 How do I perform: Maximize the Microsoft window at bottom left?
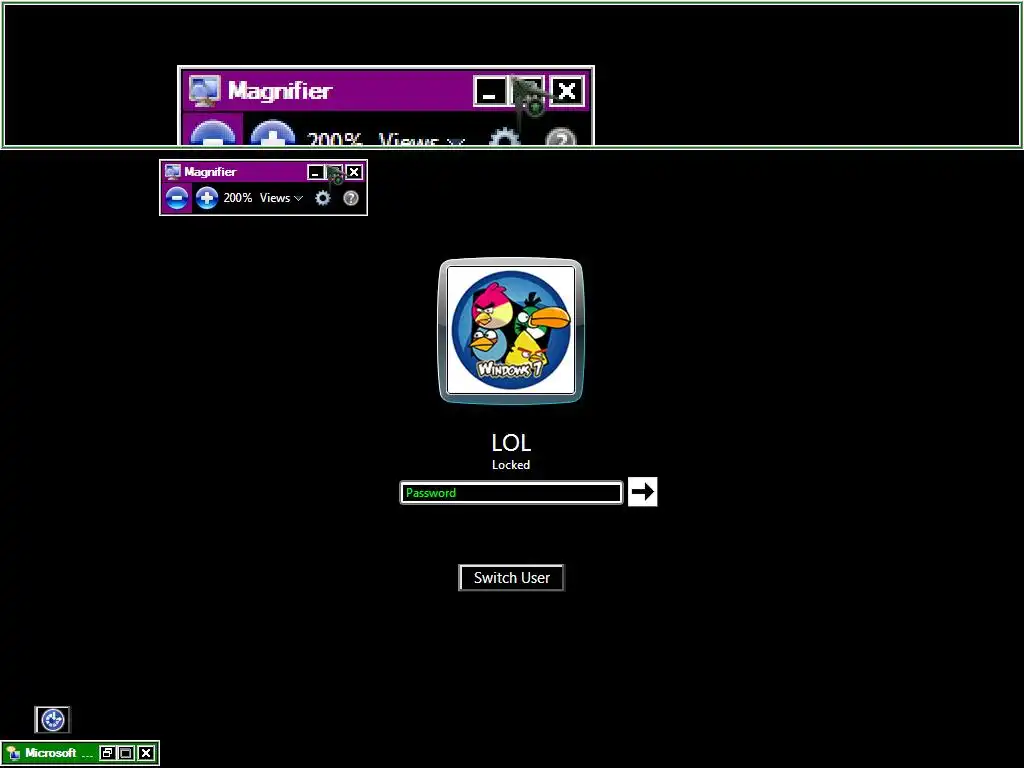[127, 753]
